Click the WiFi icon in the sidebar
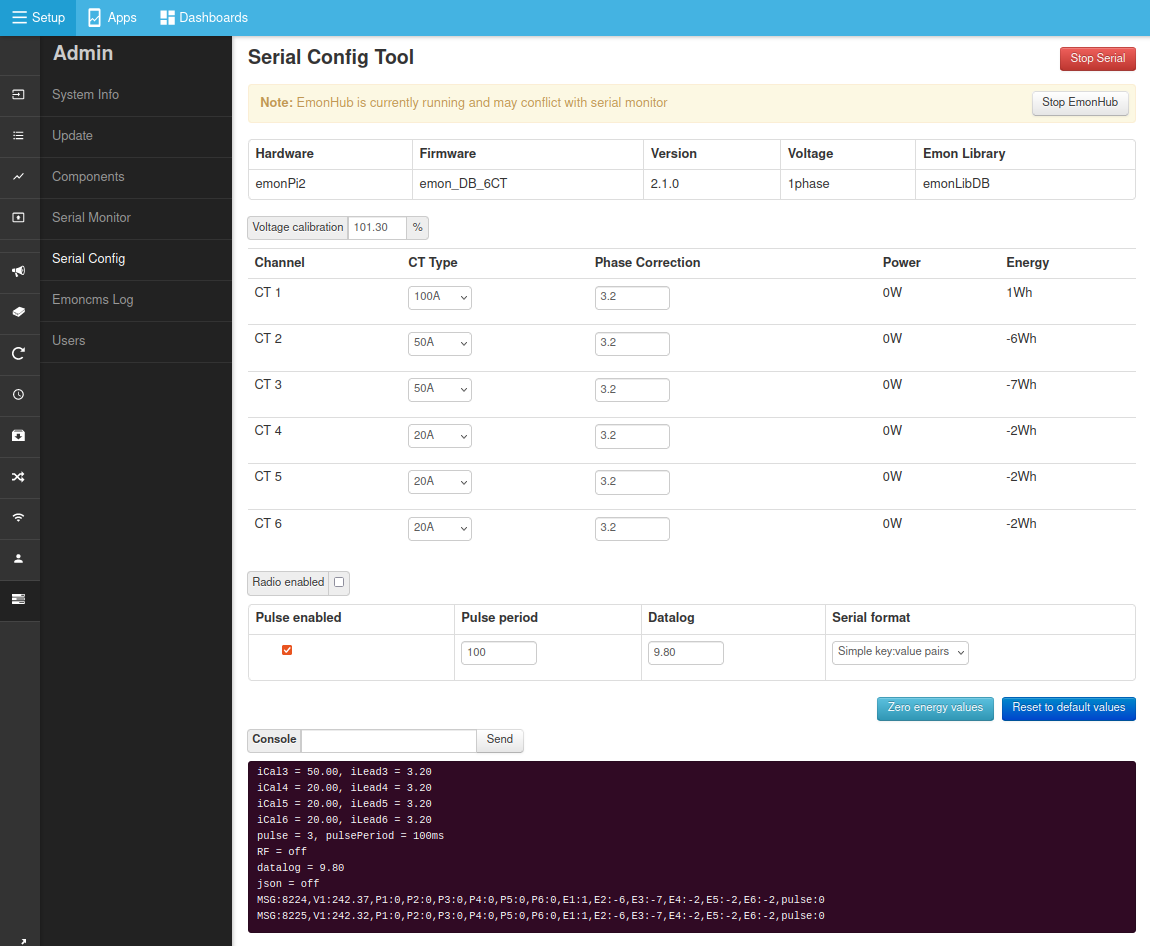The width and height of the screenshot is (1150, 946). (x=18, y=518)
